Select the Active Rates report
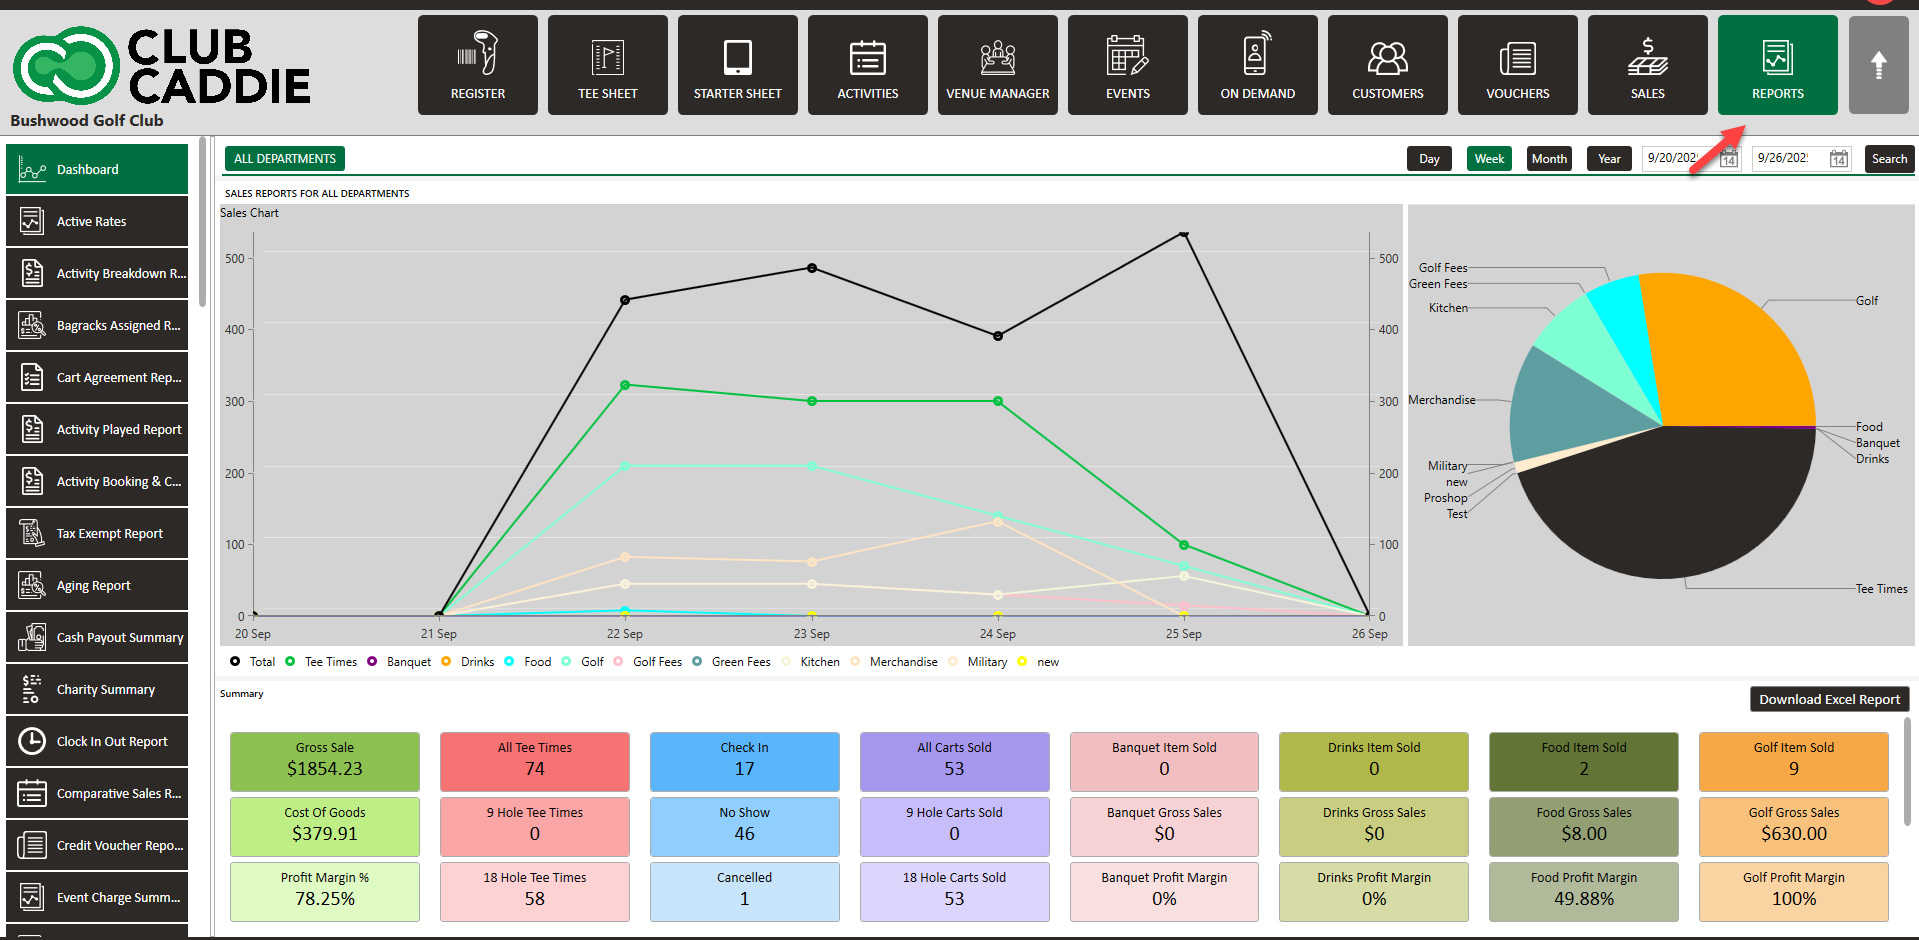Image resolution: width=1919 pixels, height=940 pixels. (97, 222)
